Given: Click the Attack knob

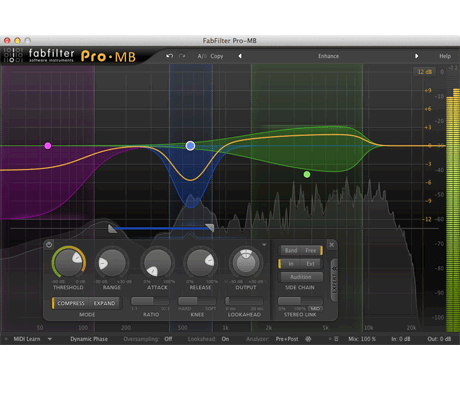Looking at the screenshot, I should click(x=157, y=263).
